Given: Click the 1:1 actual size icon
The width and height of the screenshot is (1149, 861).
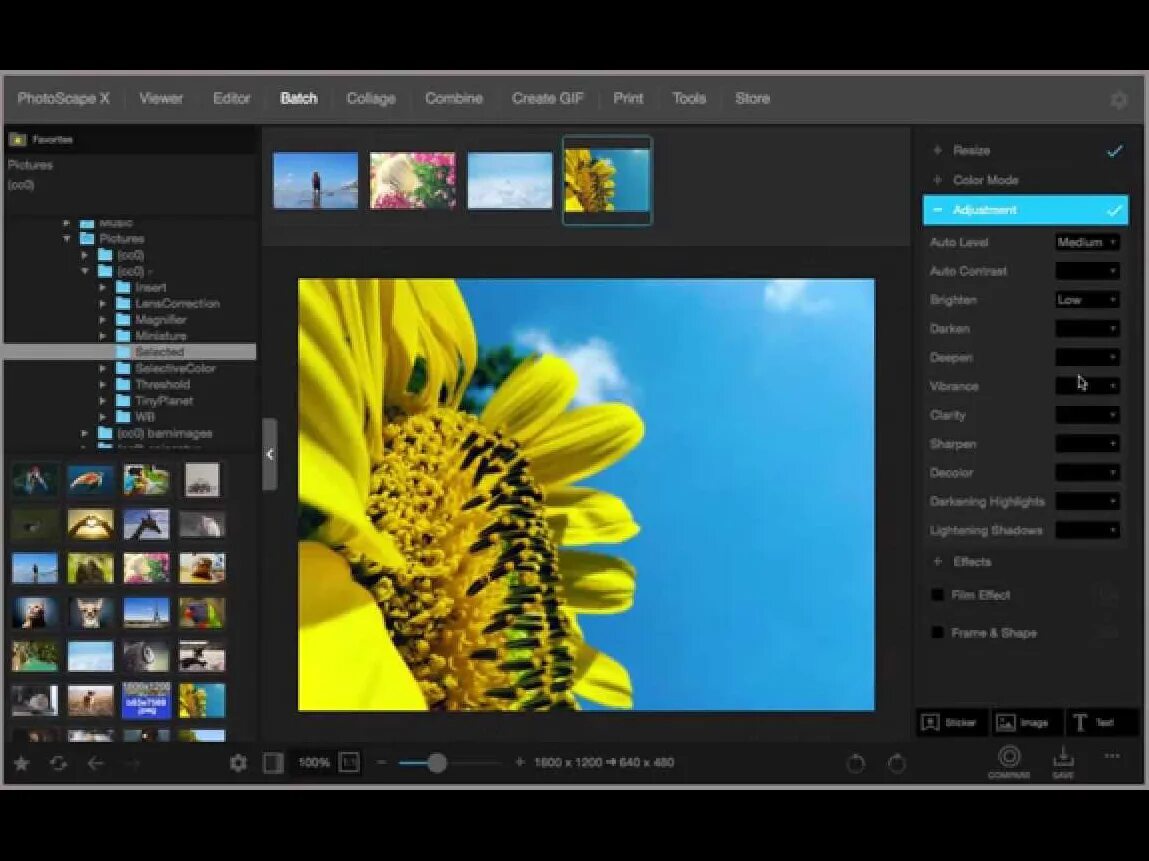Looking at the screenshot, I should [x=350, y=762].
